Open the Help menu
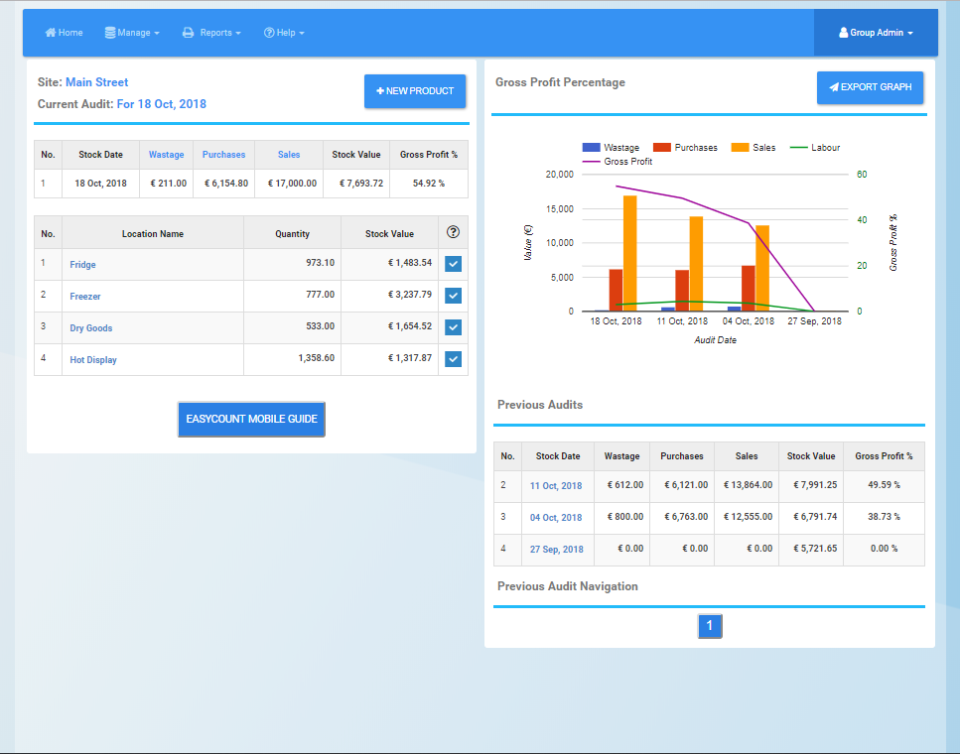 coord(284,32)
